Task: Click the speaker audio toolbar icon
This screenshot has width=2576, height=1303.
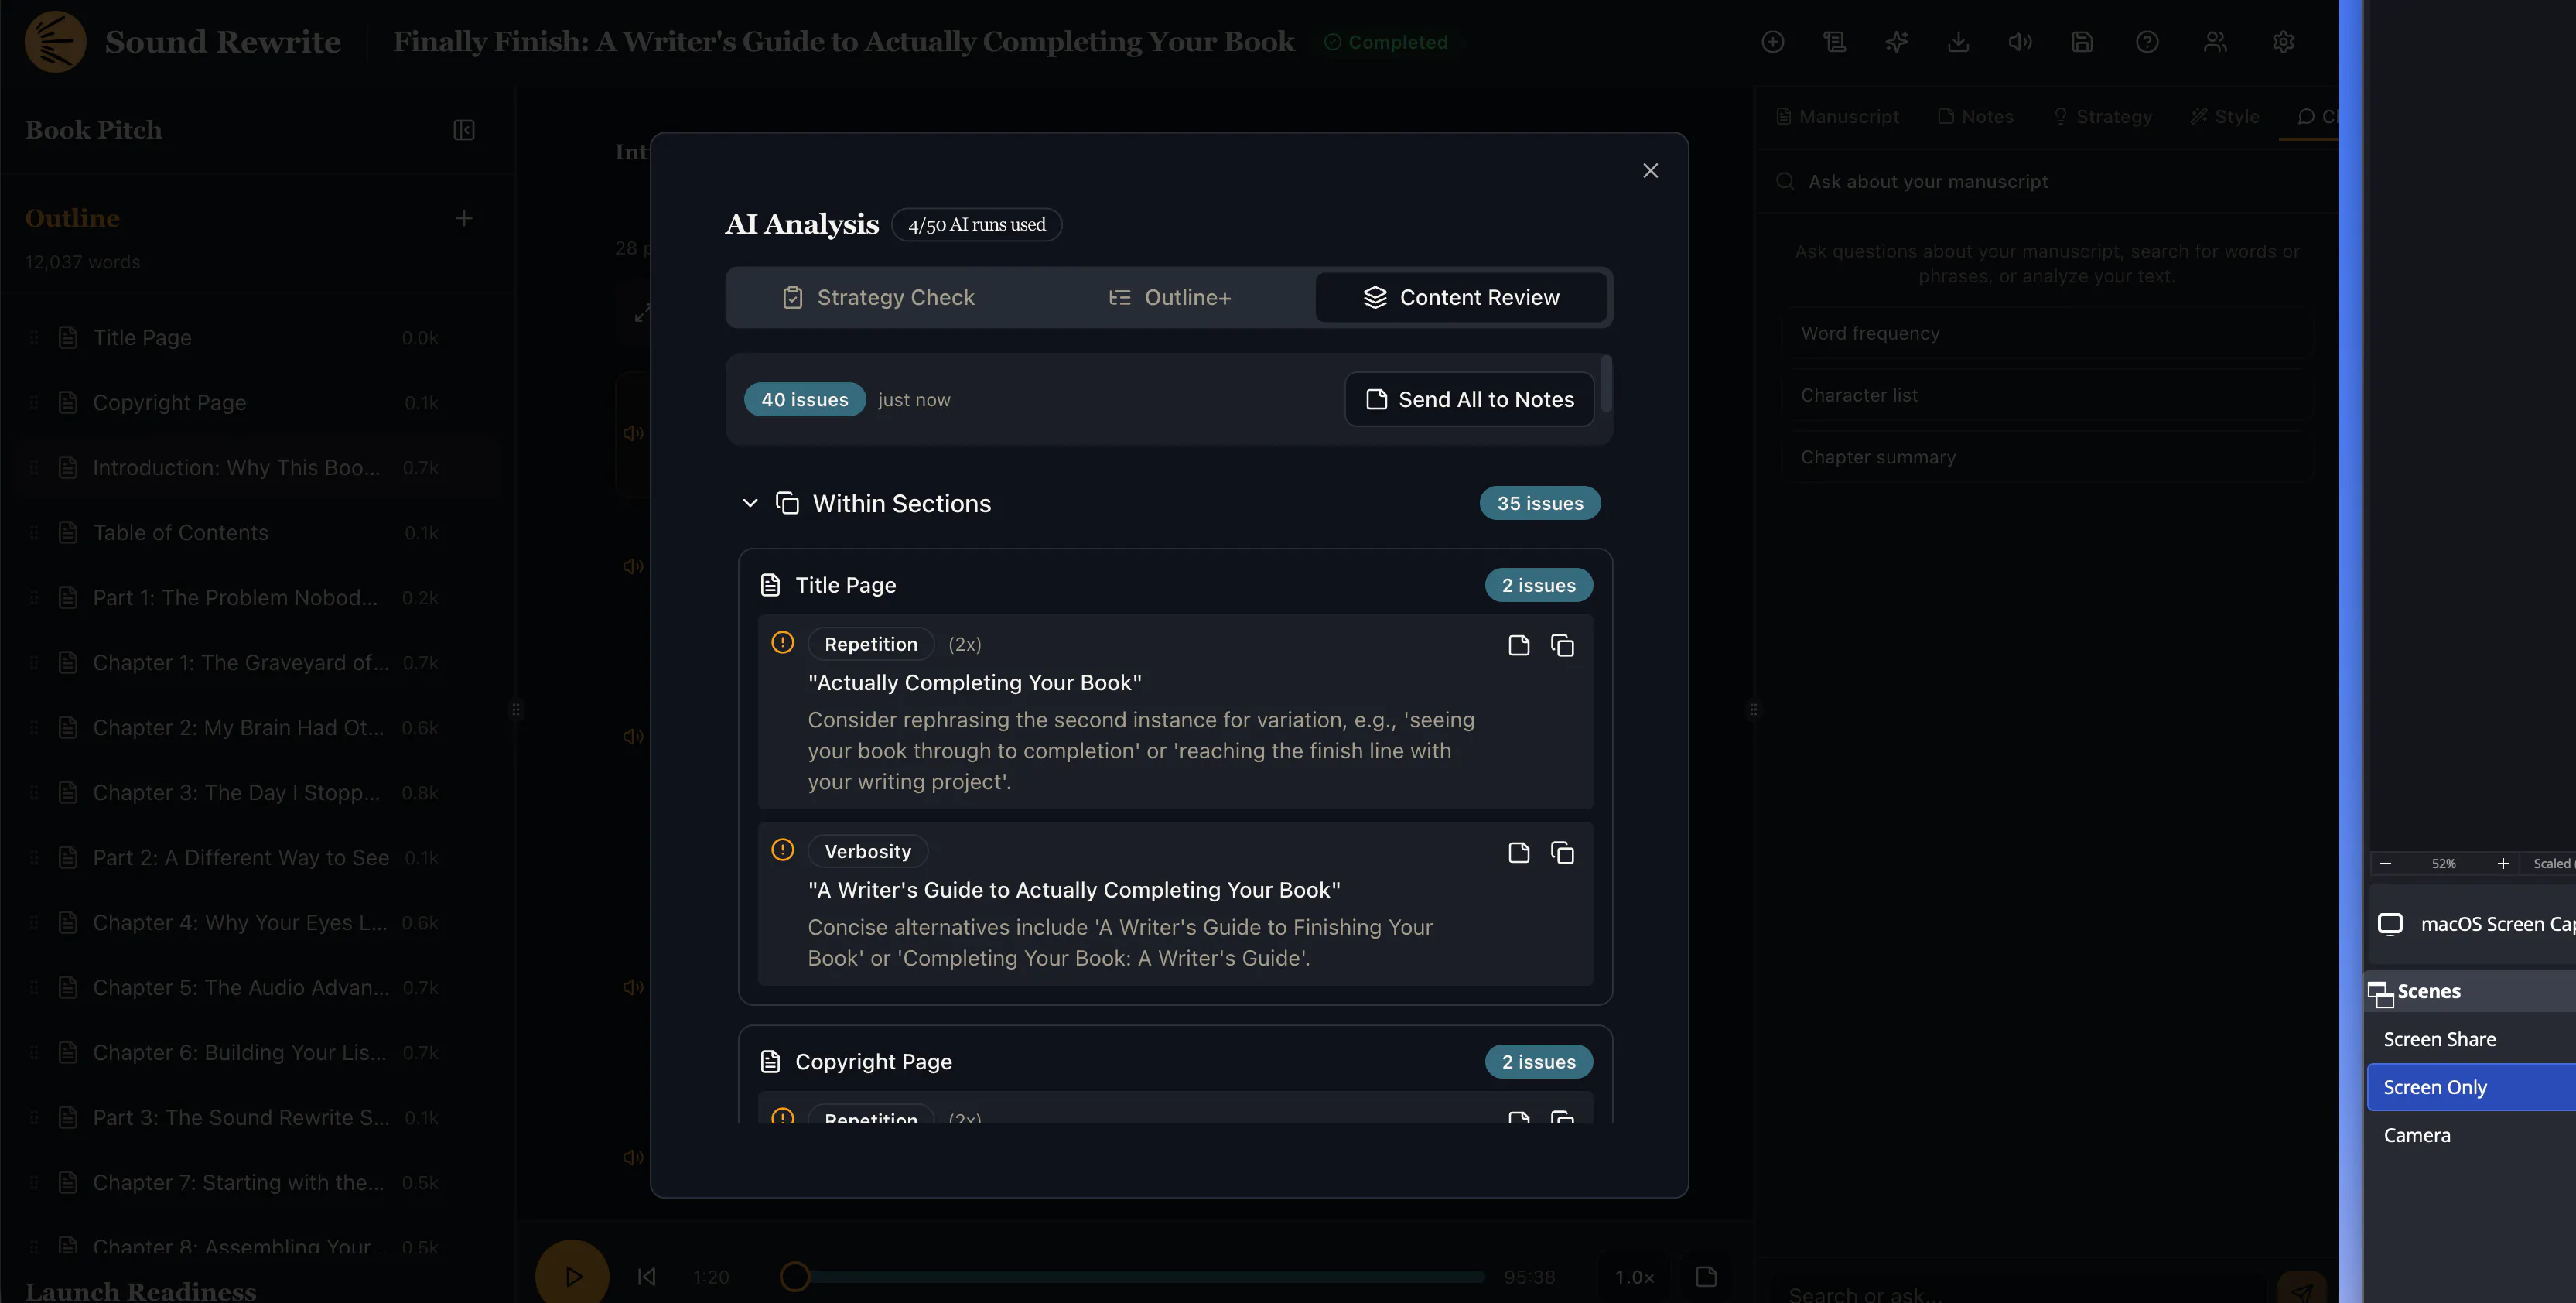Action: pyautogui.click(x=2020, y=42)
